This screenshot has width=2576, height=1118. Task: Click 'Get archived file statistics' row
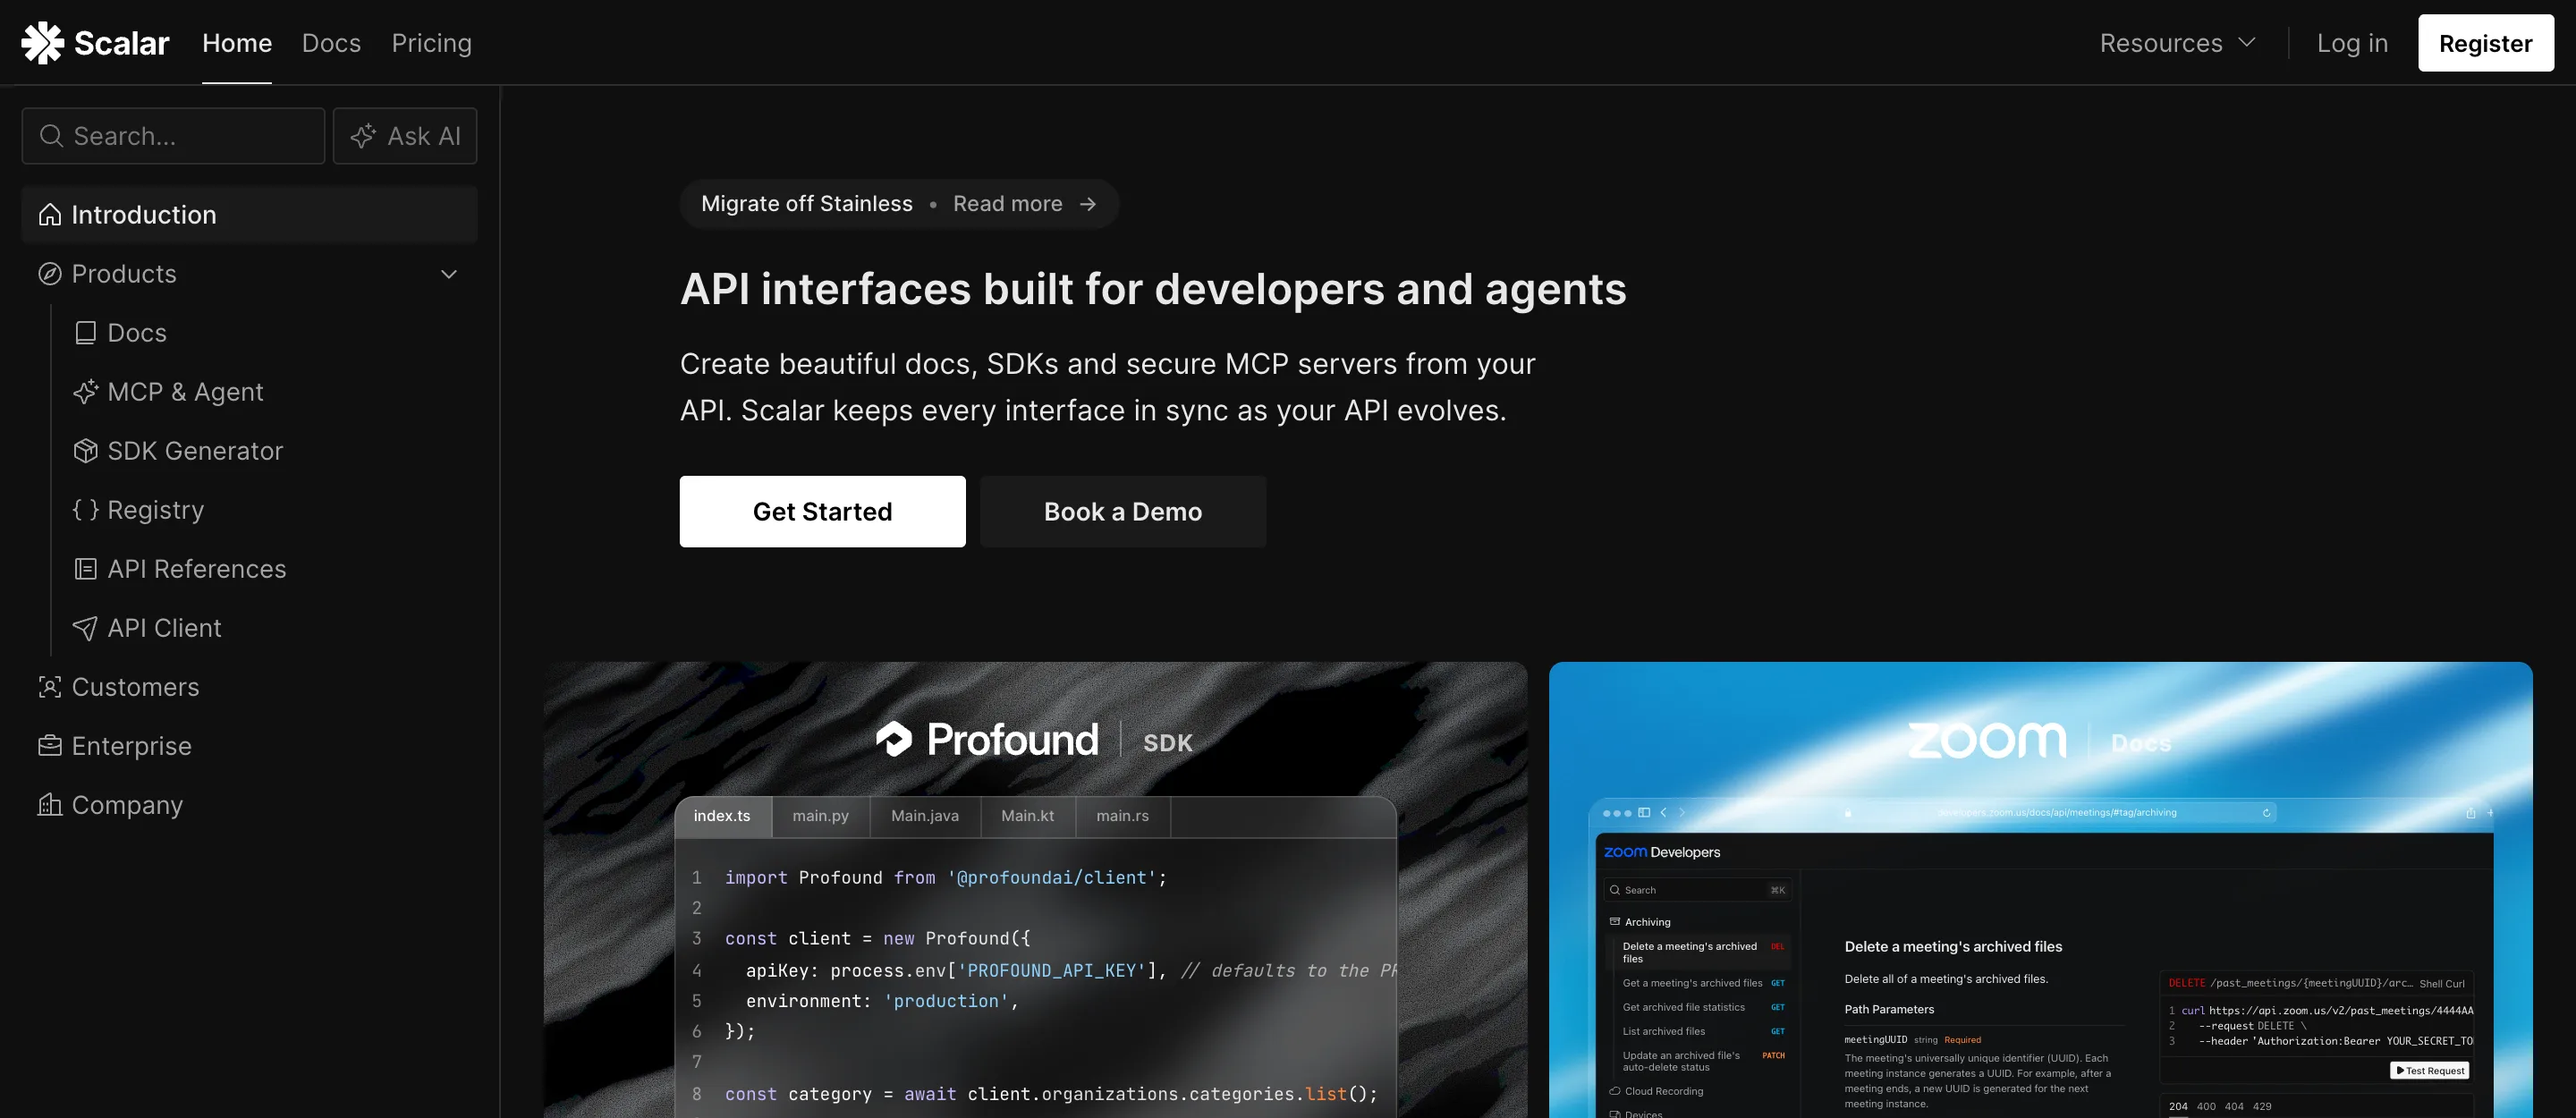point(1703,1007)
